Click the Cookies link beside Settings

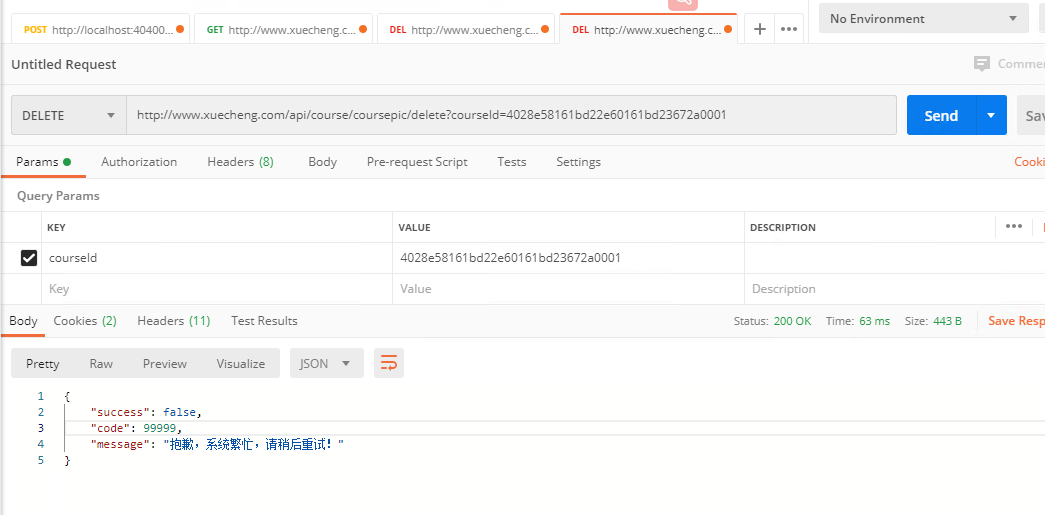1030,162
